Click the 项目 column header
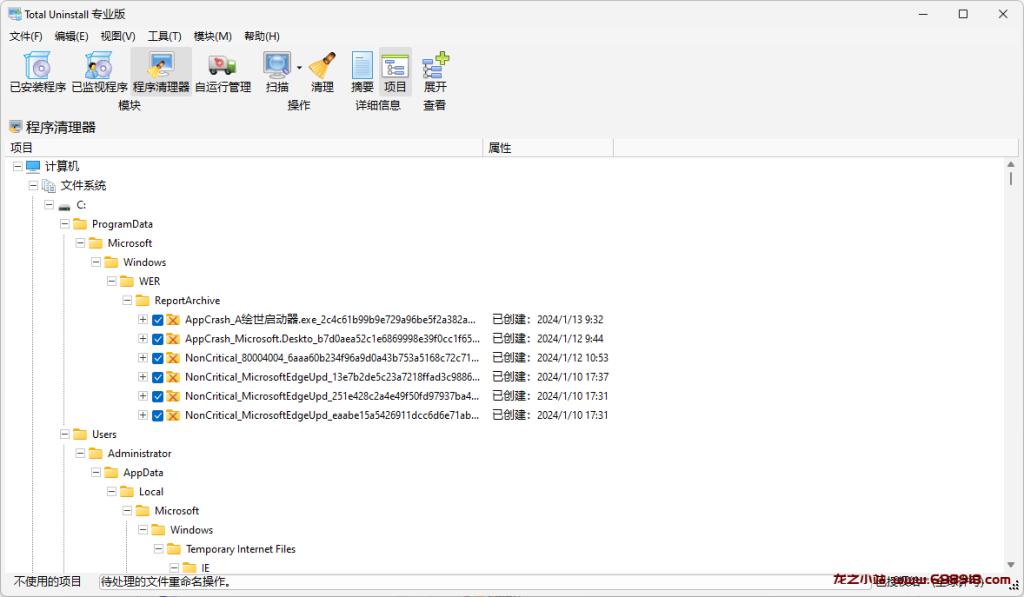This screenshot has width=1024, height=597. (x=244, y=148)
